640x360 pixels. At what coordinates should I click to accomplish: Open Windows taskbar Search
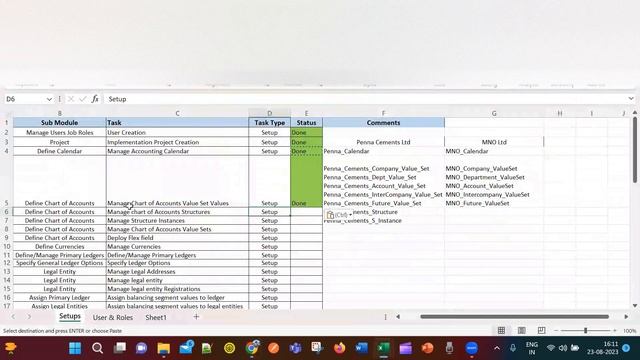97,348
